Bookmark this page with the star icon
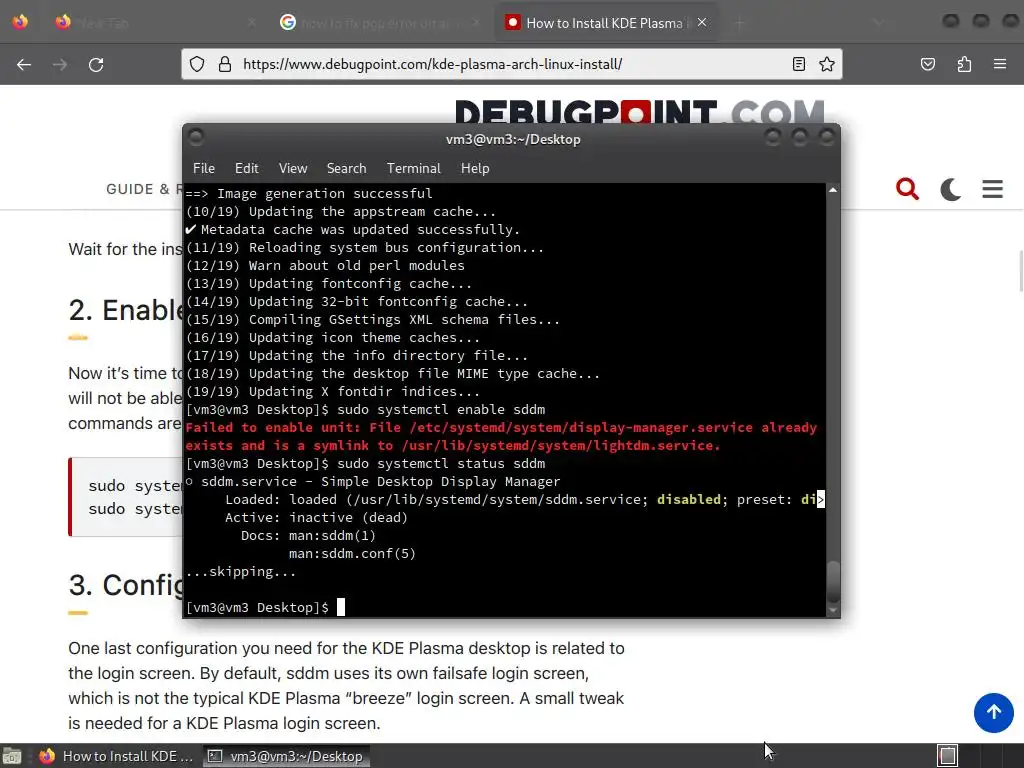The width and height of the screenshot is (1024, 768). click(827, 64)
